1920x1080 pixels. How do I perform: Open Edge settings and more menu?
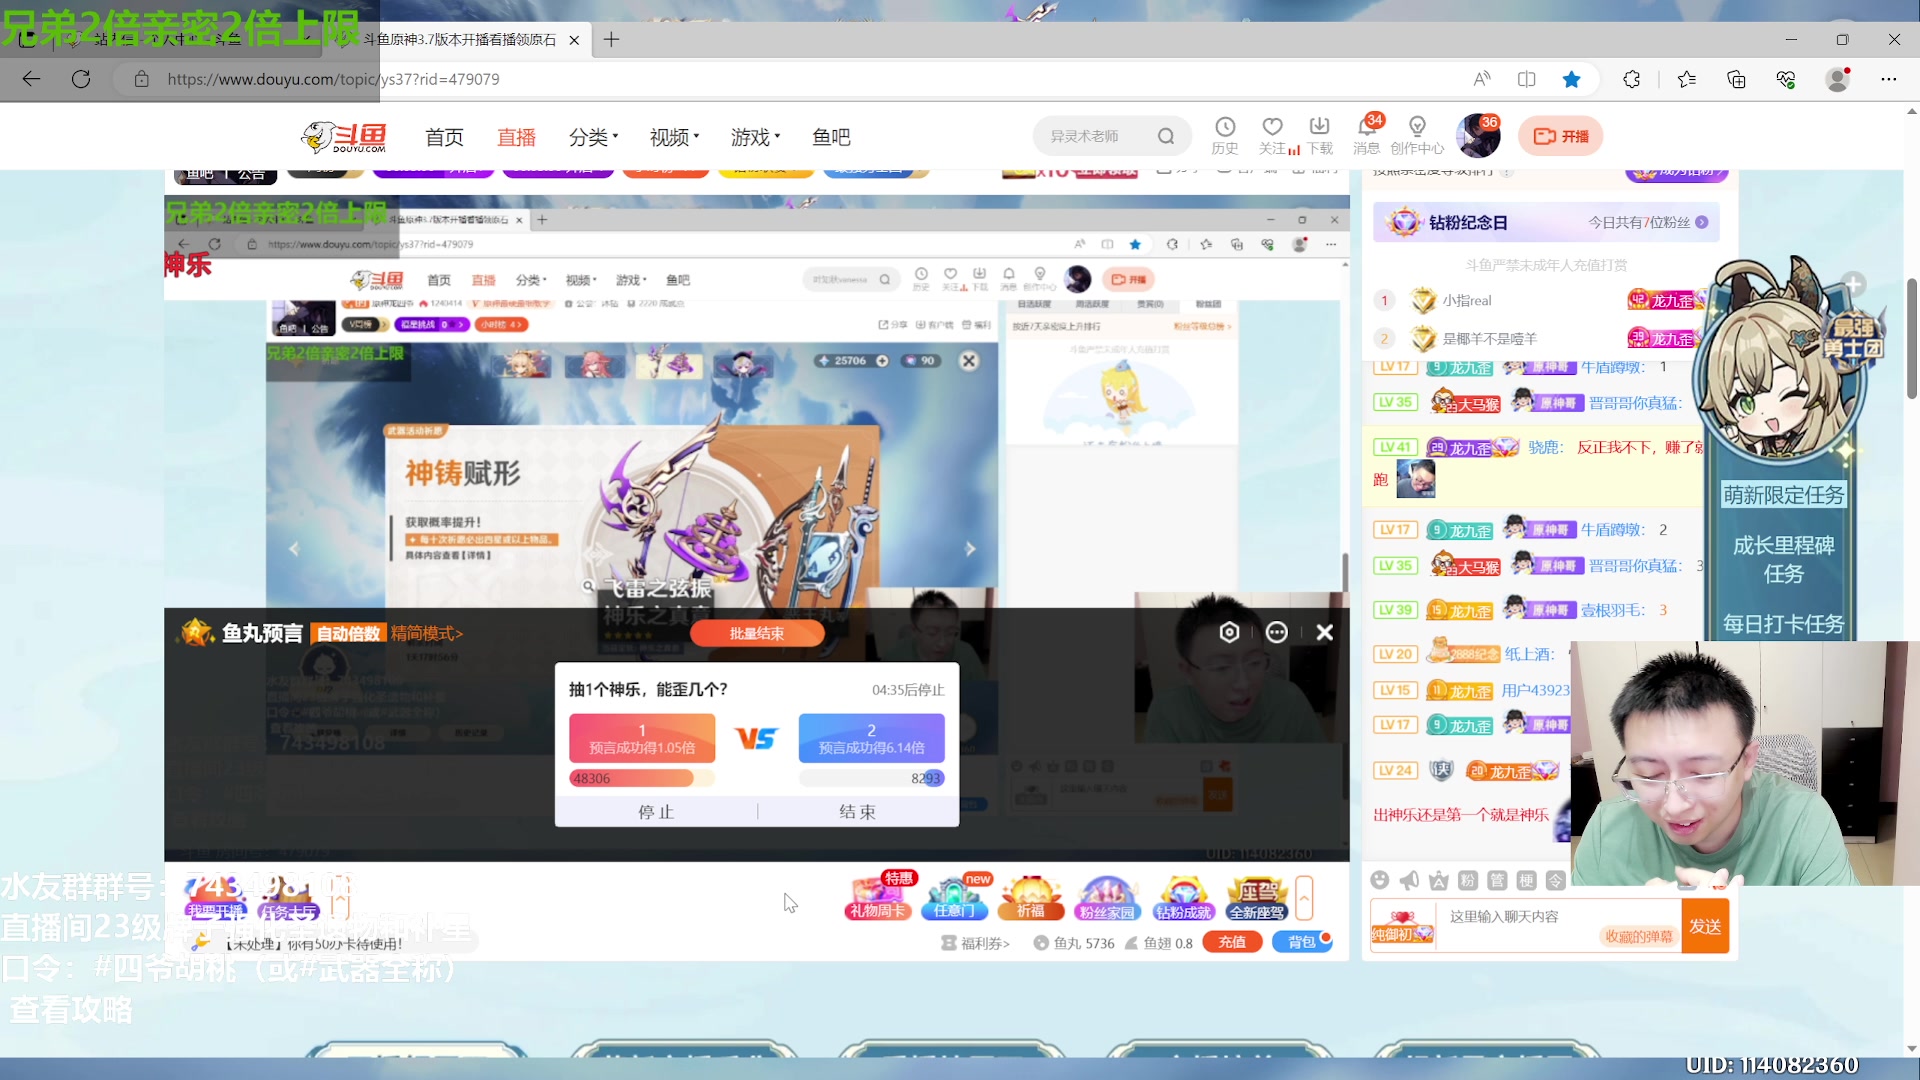pos(1889,79)
